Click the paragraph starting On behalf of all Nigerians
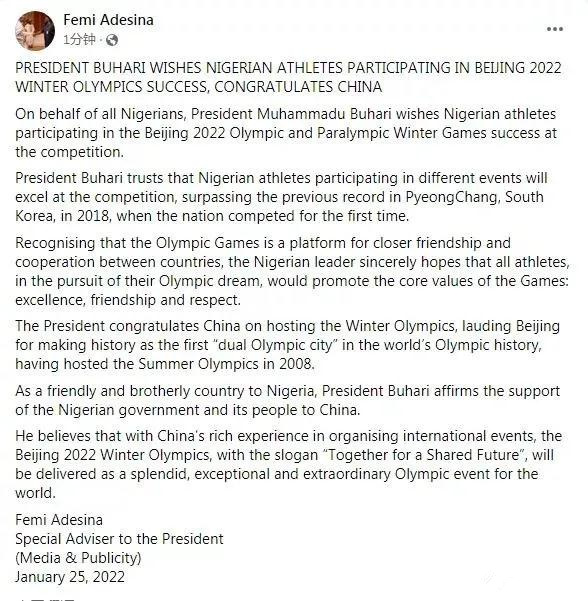588x601 pixels. point(286,133)
